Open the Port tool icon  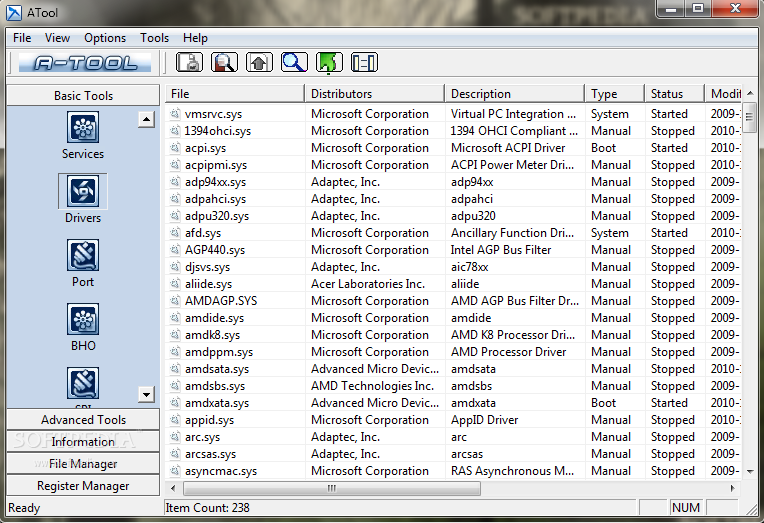coord(83,255)
